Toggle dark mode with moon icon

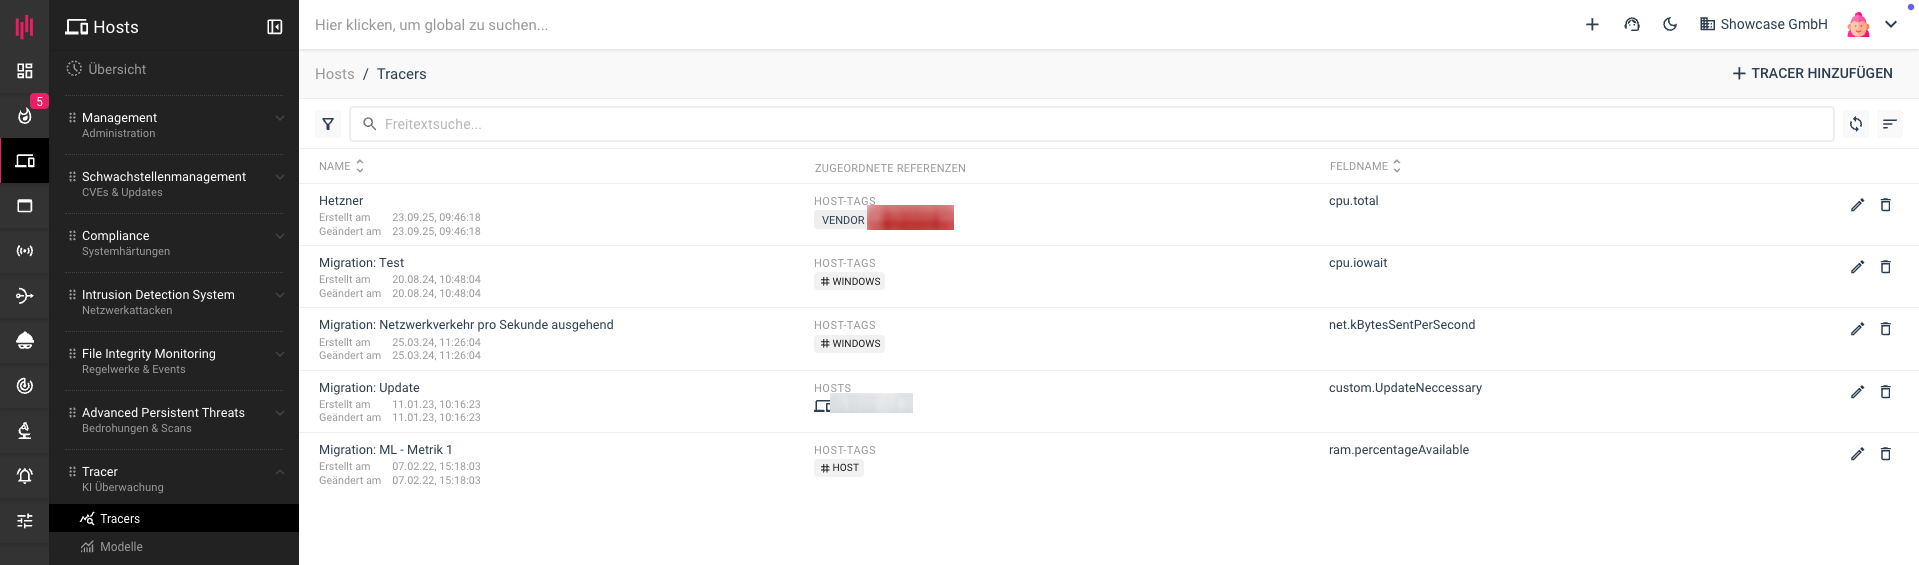click(x=1670, y=25)
